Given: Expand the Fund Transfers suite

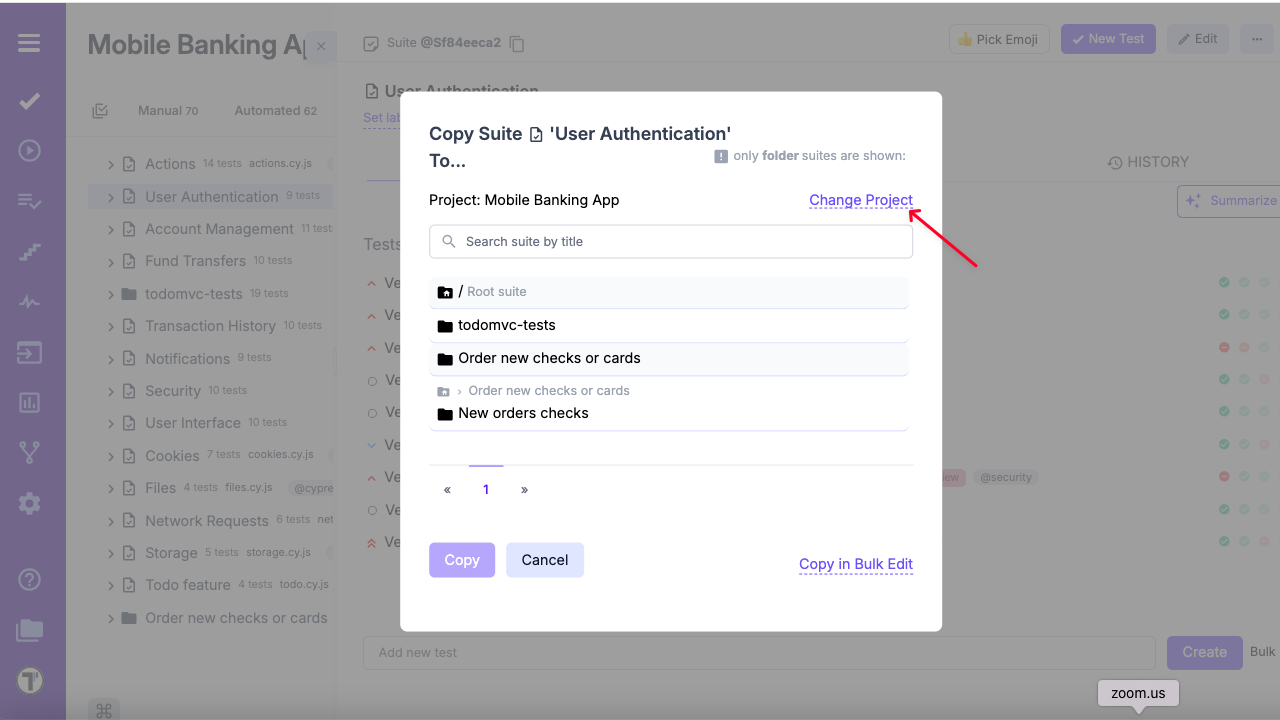Looking at the screenshot, I should pos(110,260).
